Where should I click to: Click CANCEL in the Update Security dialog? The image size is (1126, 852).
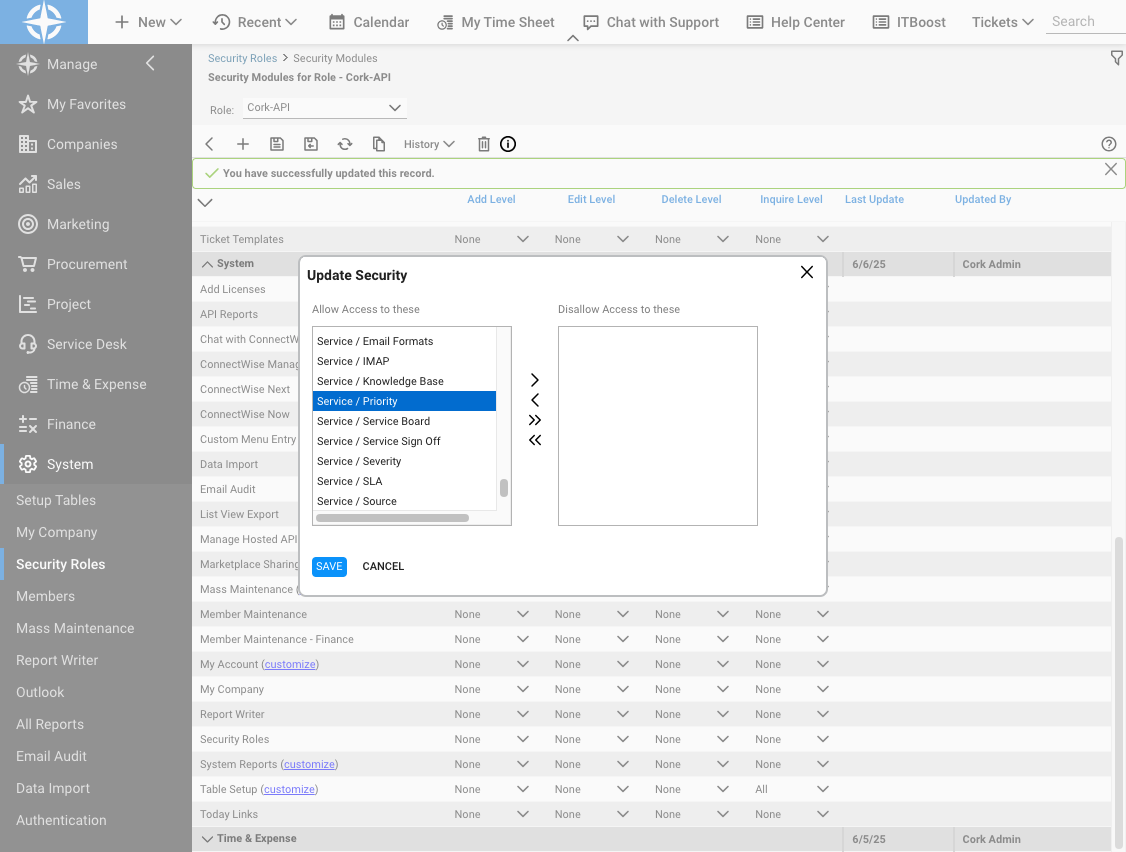[x=383, y=567]
